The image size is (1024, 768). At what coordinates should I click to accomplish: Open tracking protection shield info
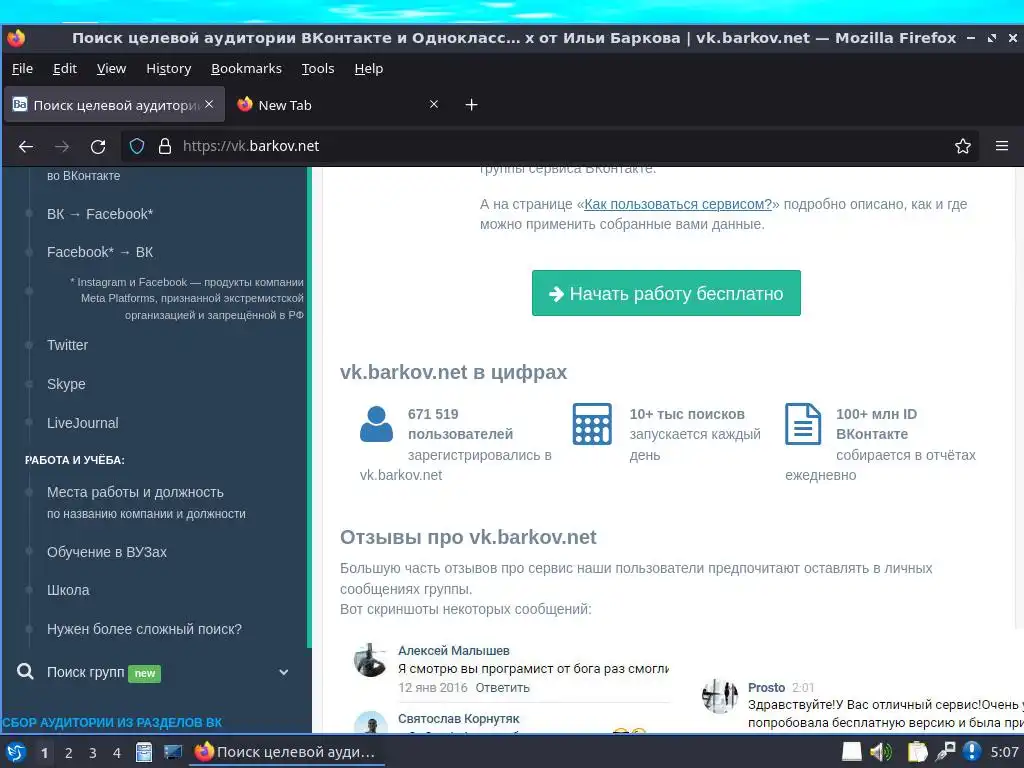[x=136, y=146]
